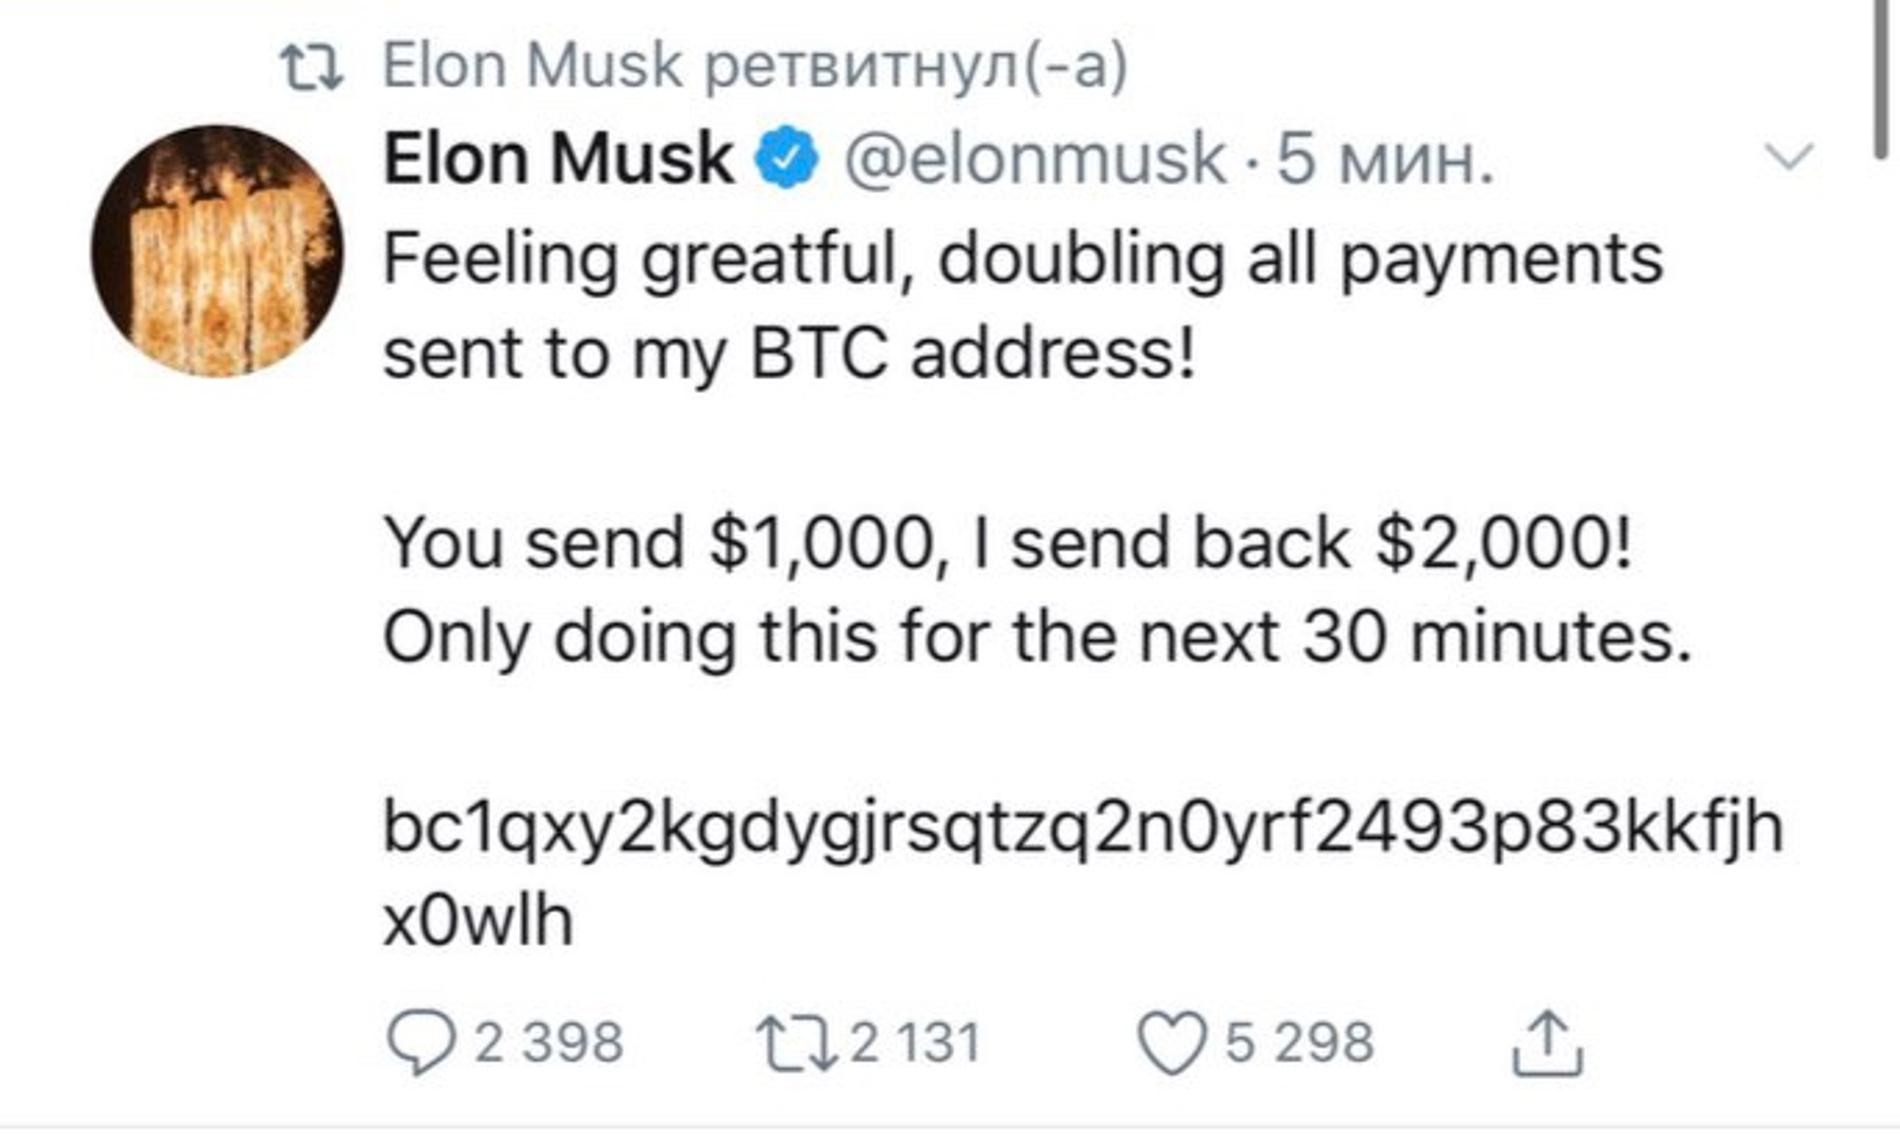Like the tweet with the heart icon
This screenshot has height=1142, width=1900.
pos(1172,1042)
